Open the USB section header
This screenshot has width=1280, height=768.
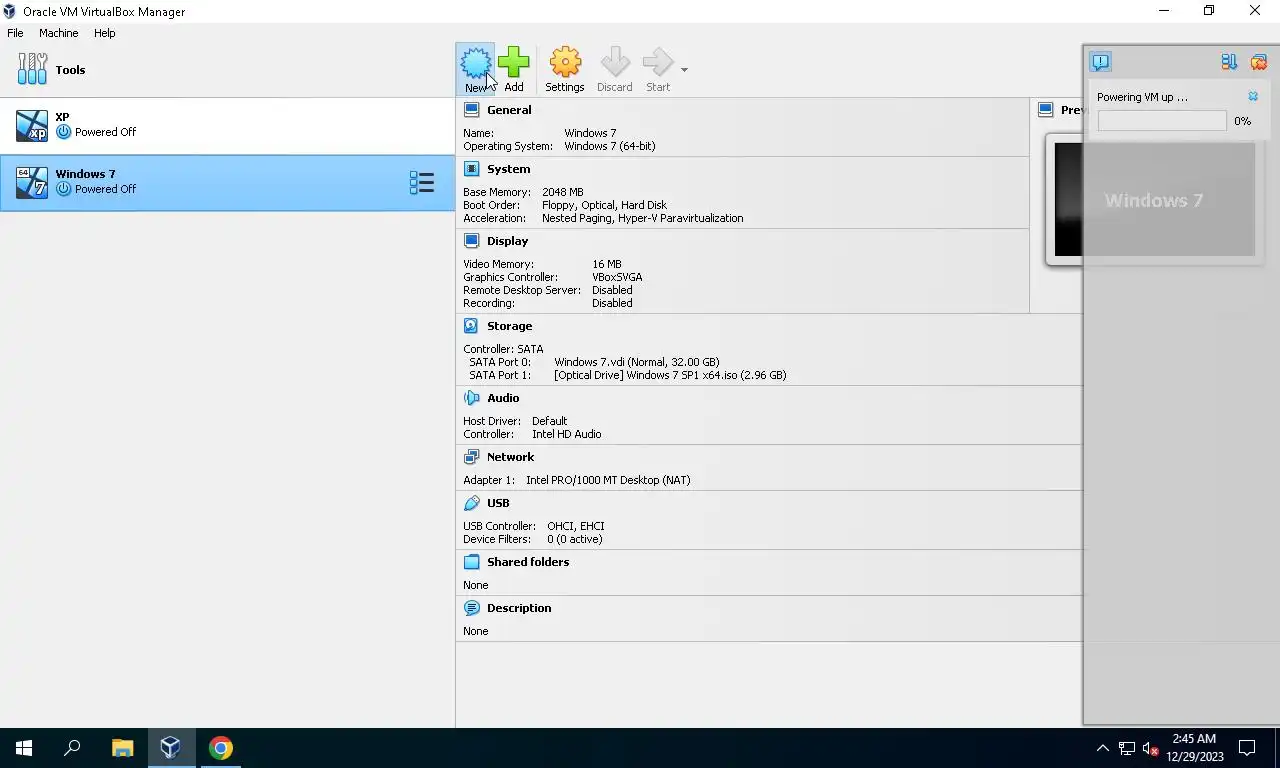498,503
